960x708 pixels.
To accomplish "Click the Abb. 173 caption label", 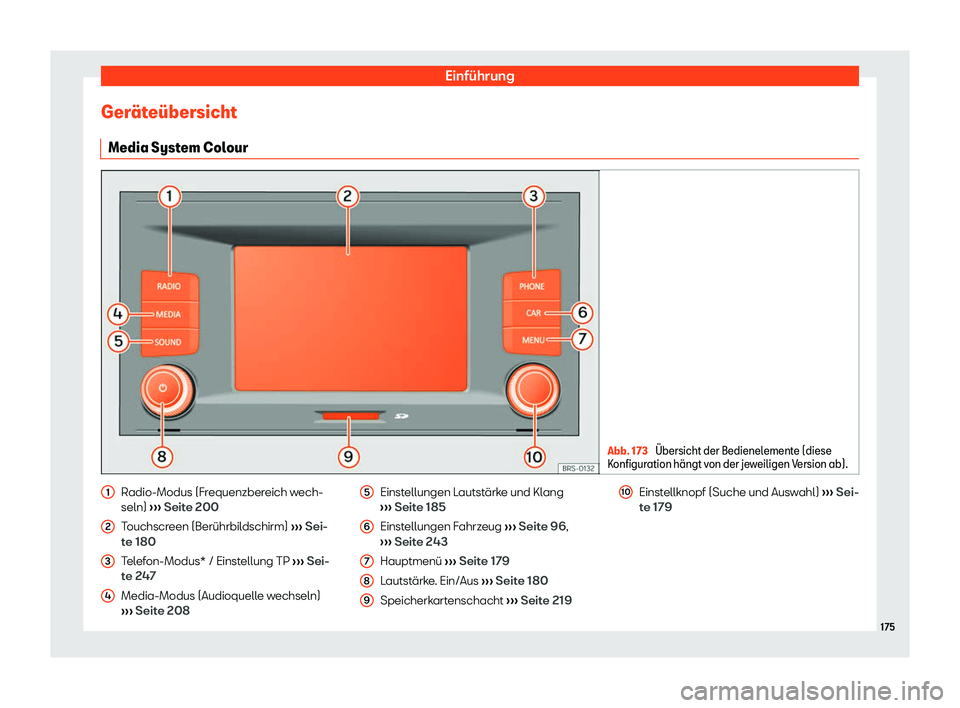I will click(x=627, y=451).
